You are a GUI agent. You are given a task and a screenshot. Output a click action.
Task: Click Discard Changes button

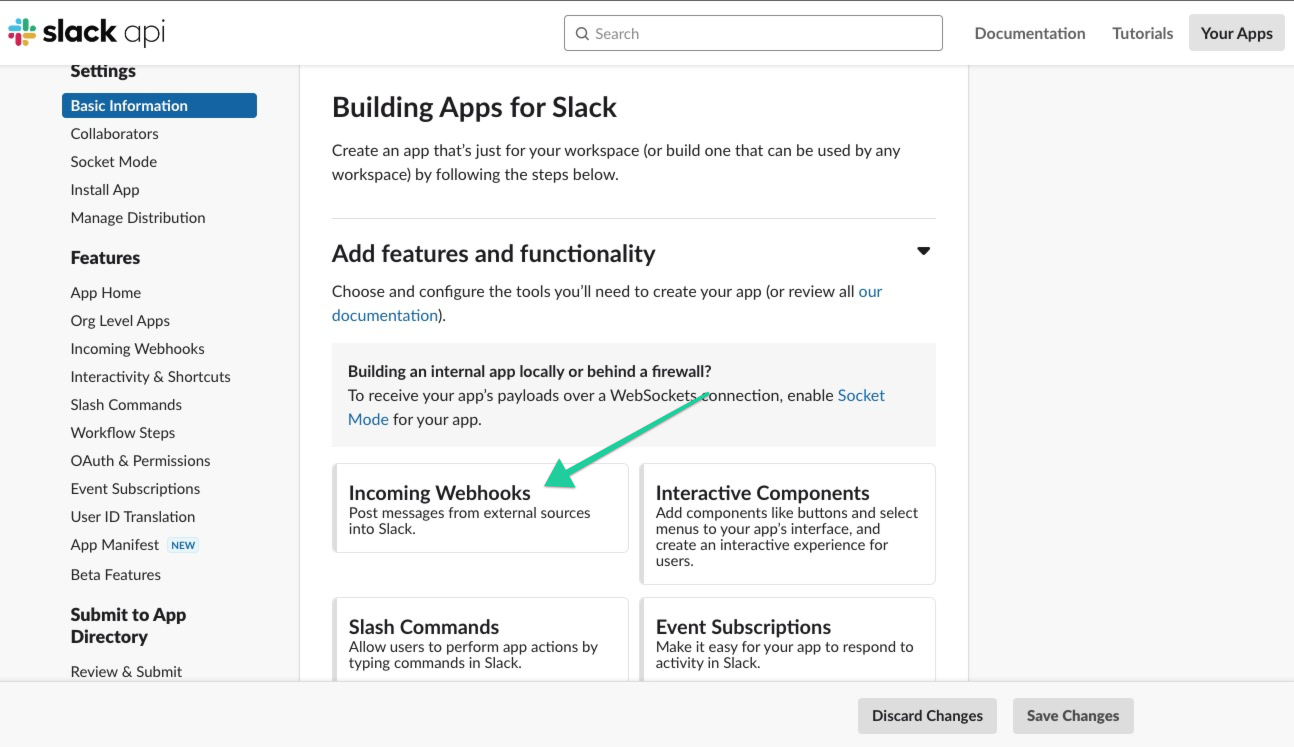[x=927, y=715]
